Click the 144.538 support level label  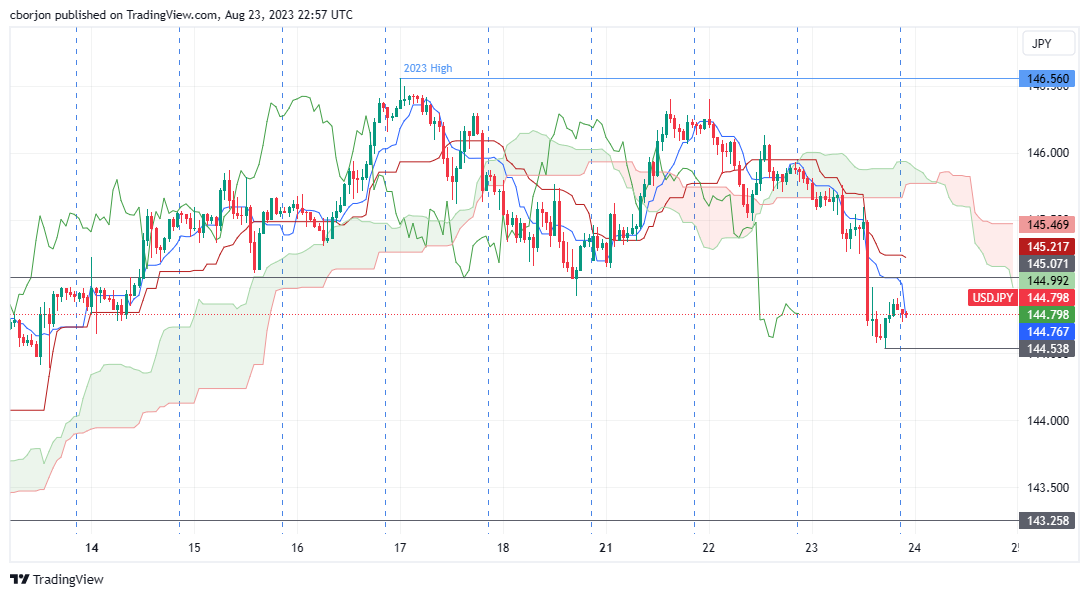(1044, 348)
